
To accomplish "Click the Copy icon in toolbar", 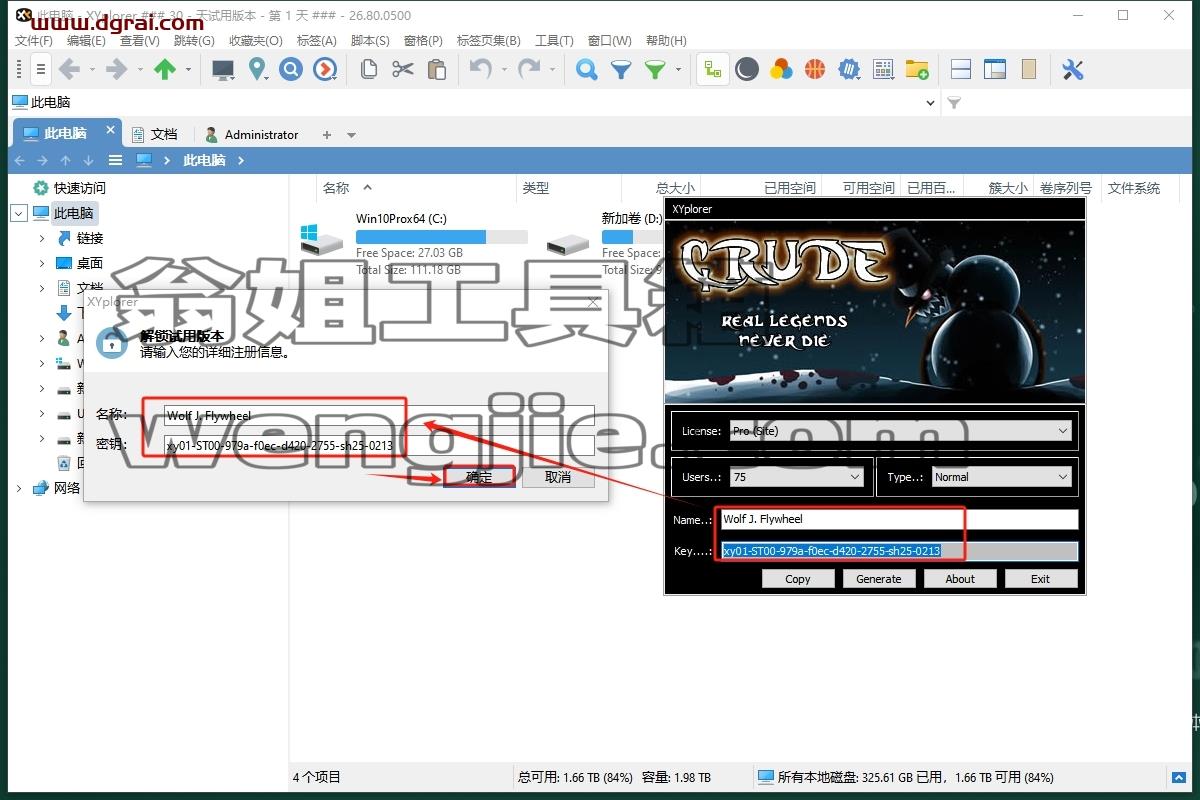I will 369,69.
